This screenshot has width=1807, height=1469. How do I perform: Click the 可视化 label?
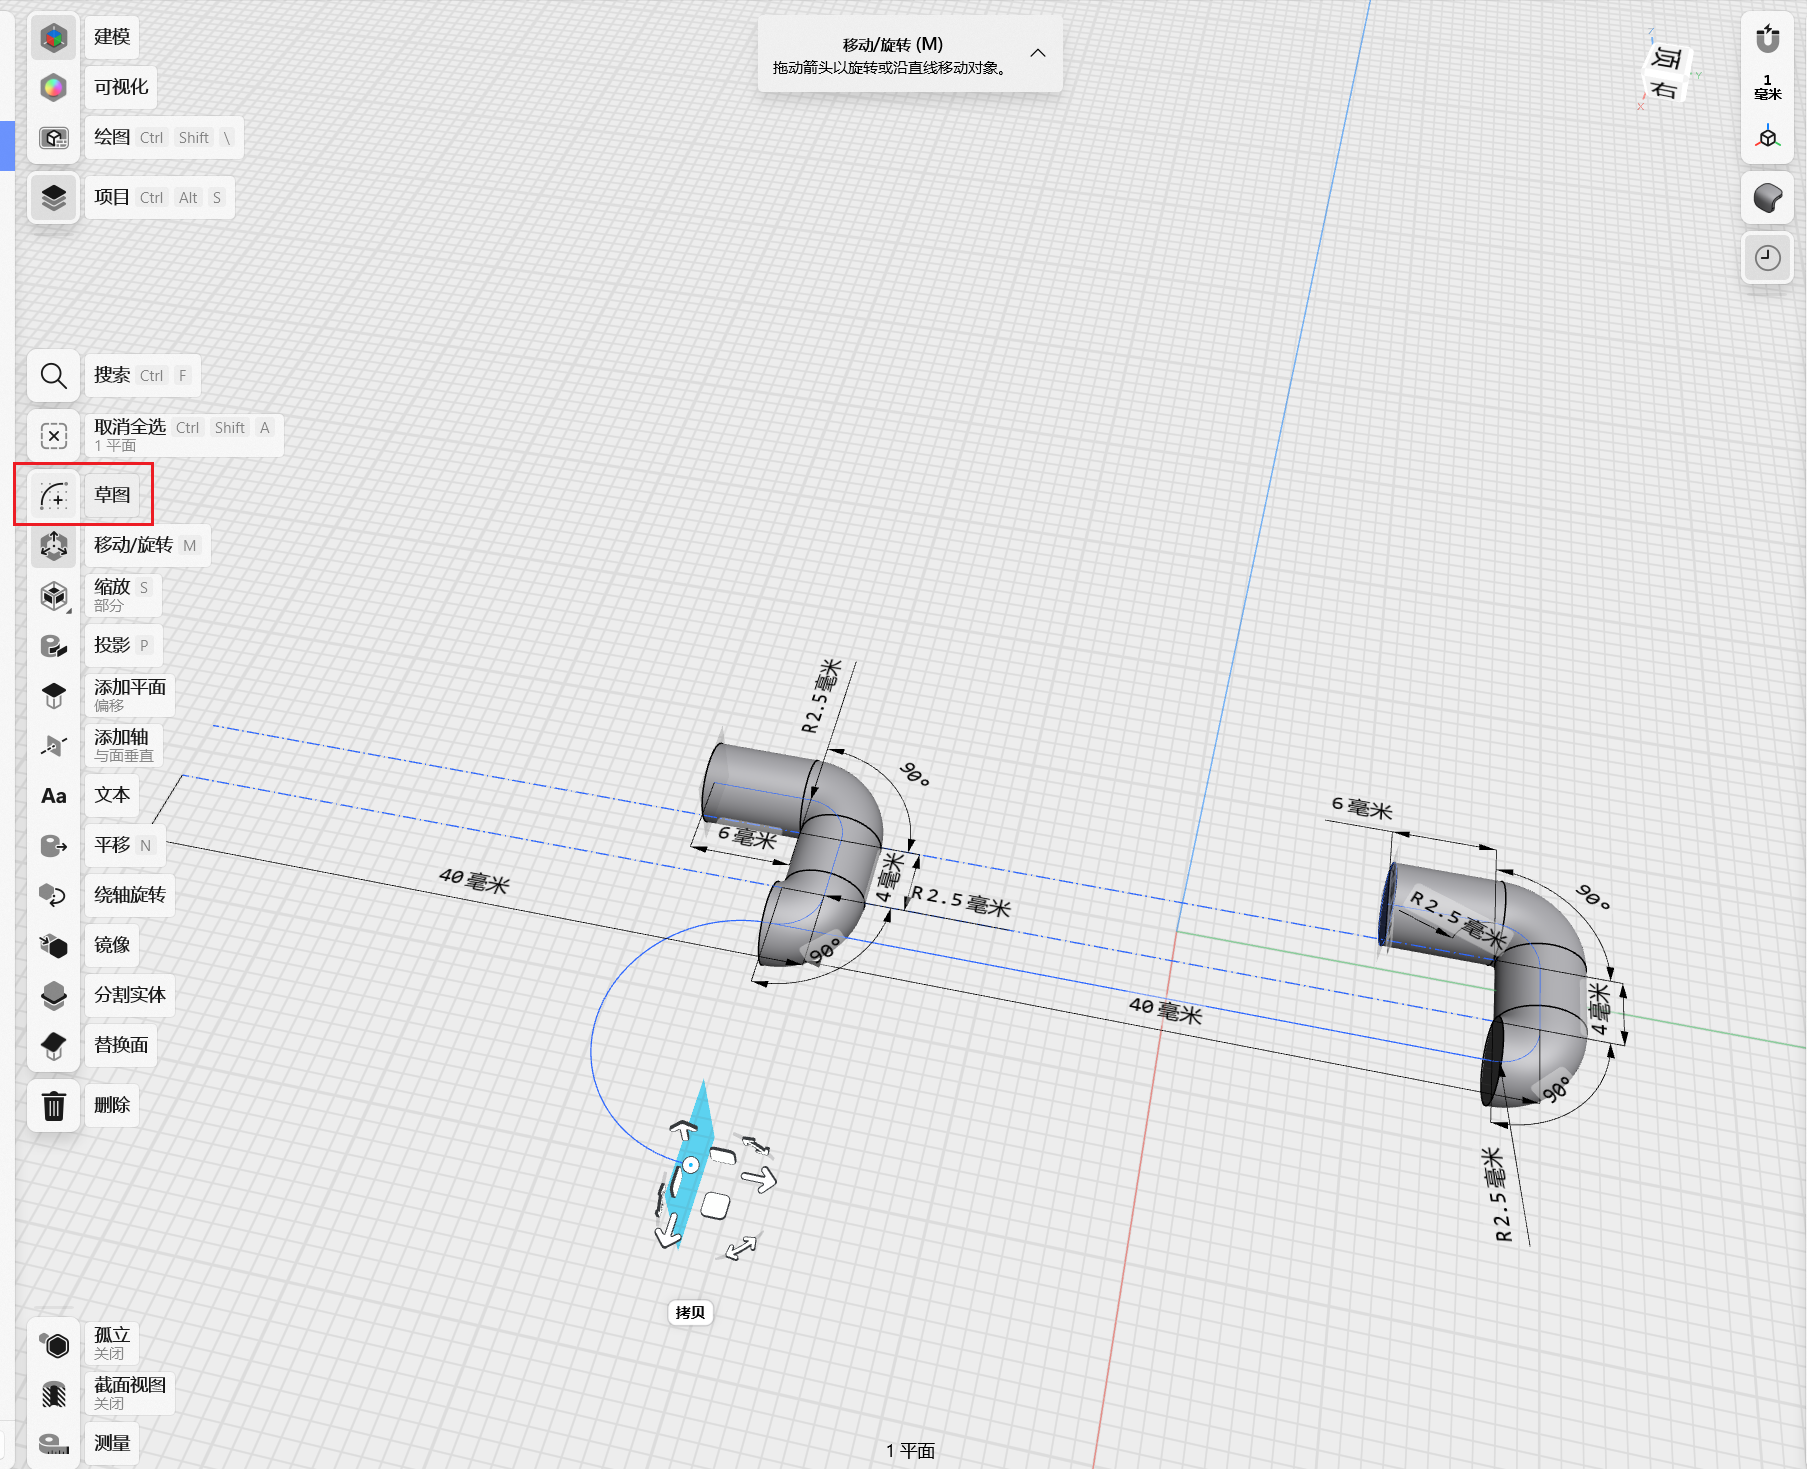[121, 87]
